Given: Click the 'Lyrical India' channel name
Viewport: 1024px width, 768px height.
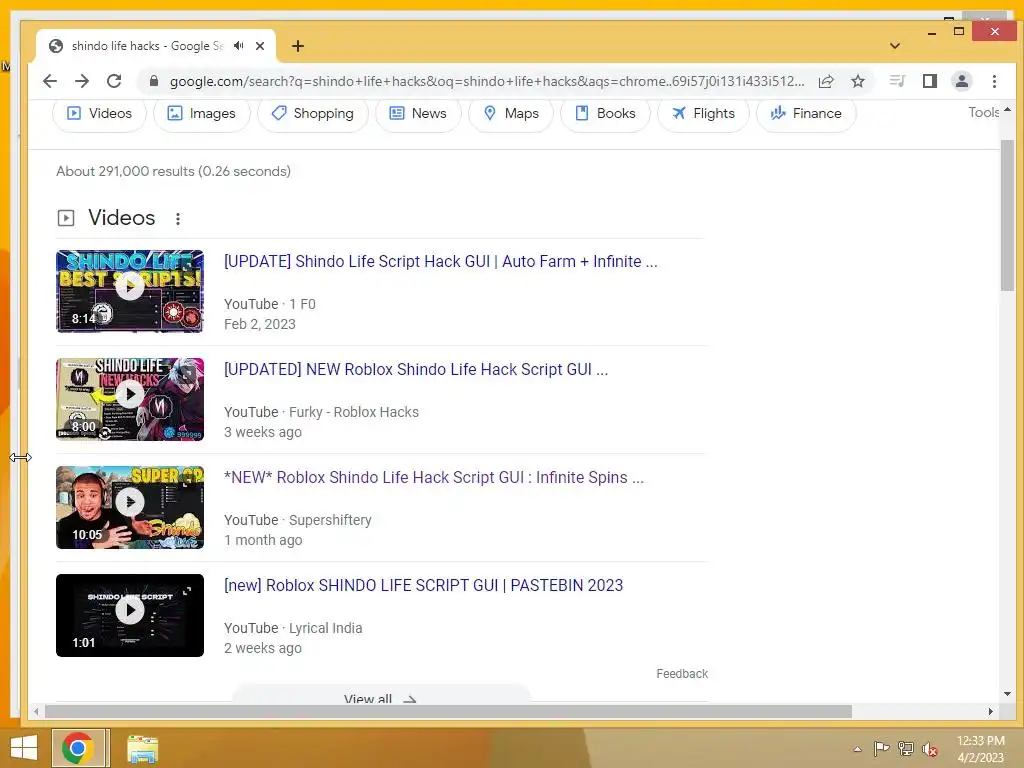Looking at the screenshot, I should tap(325, 628).
